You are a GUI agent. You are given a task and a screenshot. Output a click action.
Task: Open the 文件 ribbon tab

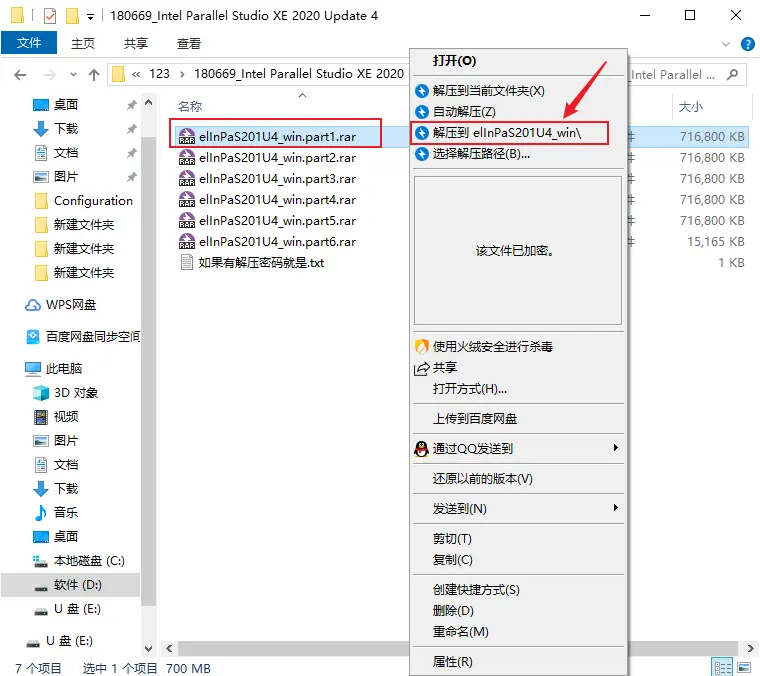tap(29, 43)
